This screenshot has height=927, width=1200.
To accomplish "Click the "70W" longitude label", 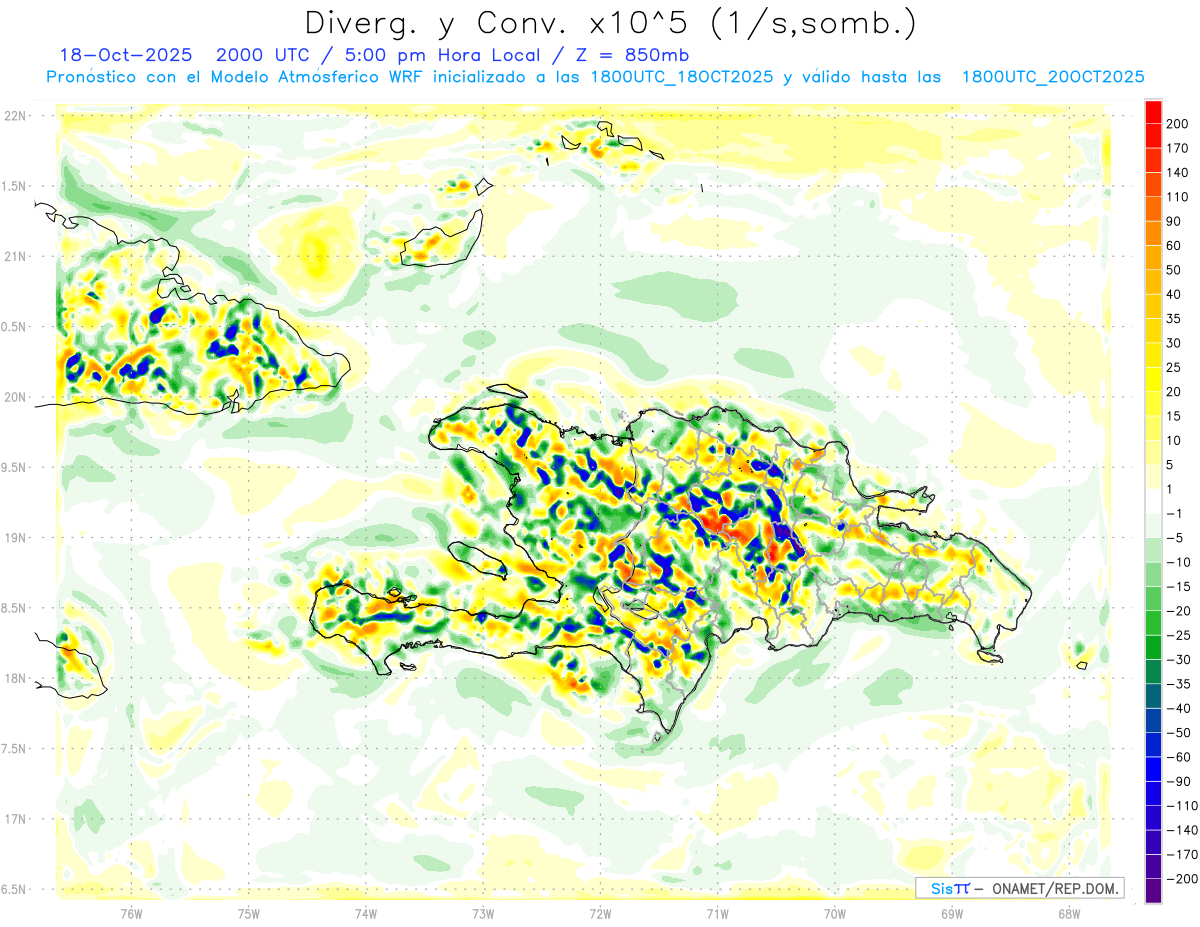I will 835,914.
